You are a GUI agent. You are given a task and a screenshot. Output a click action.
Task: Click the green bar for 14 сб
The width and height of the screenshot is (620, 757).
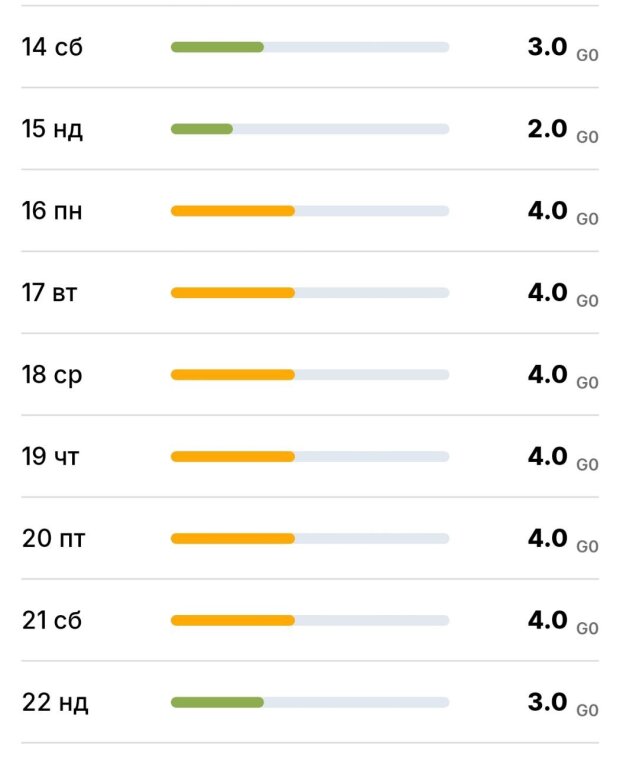pyautogui.click(x=217, y=47)
